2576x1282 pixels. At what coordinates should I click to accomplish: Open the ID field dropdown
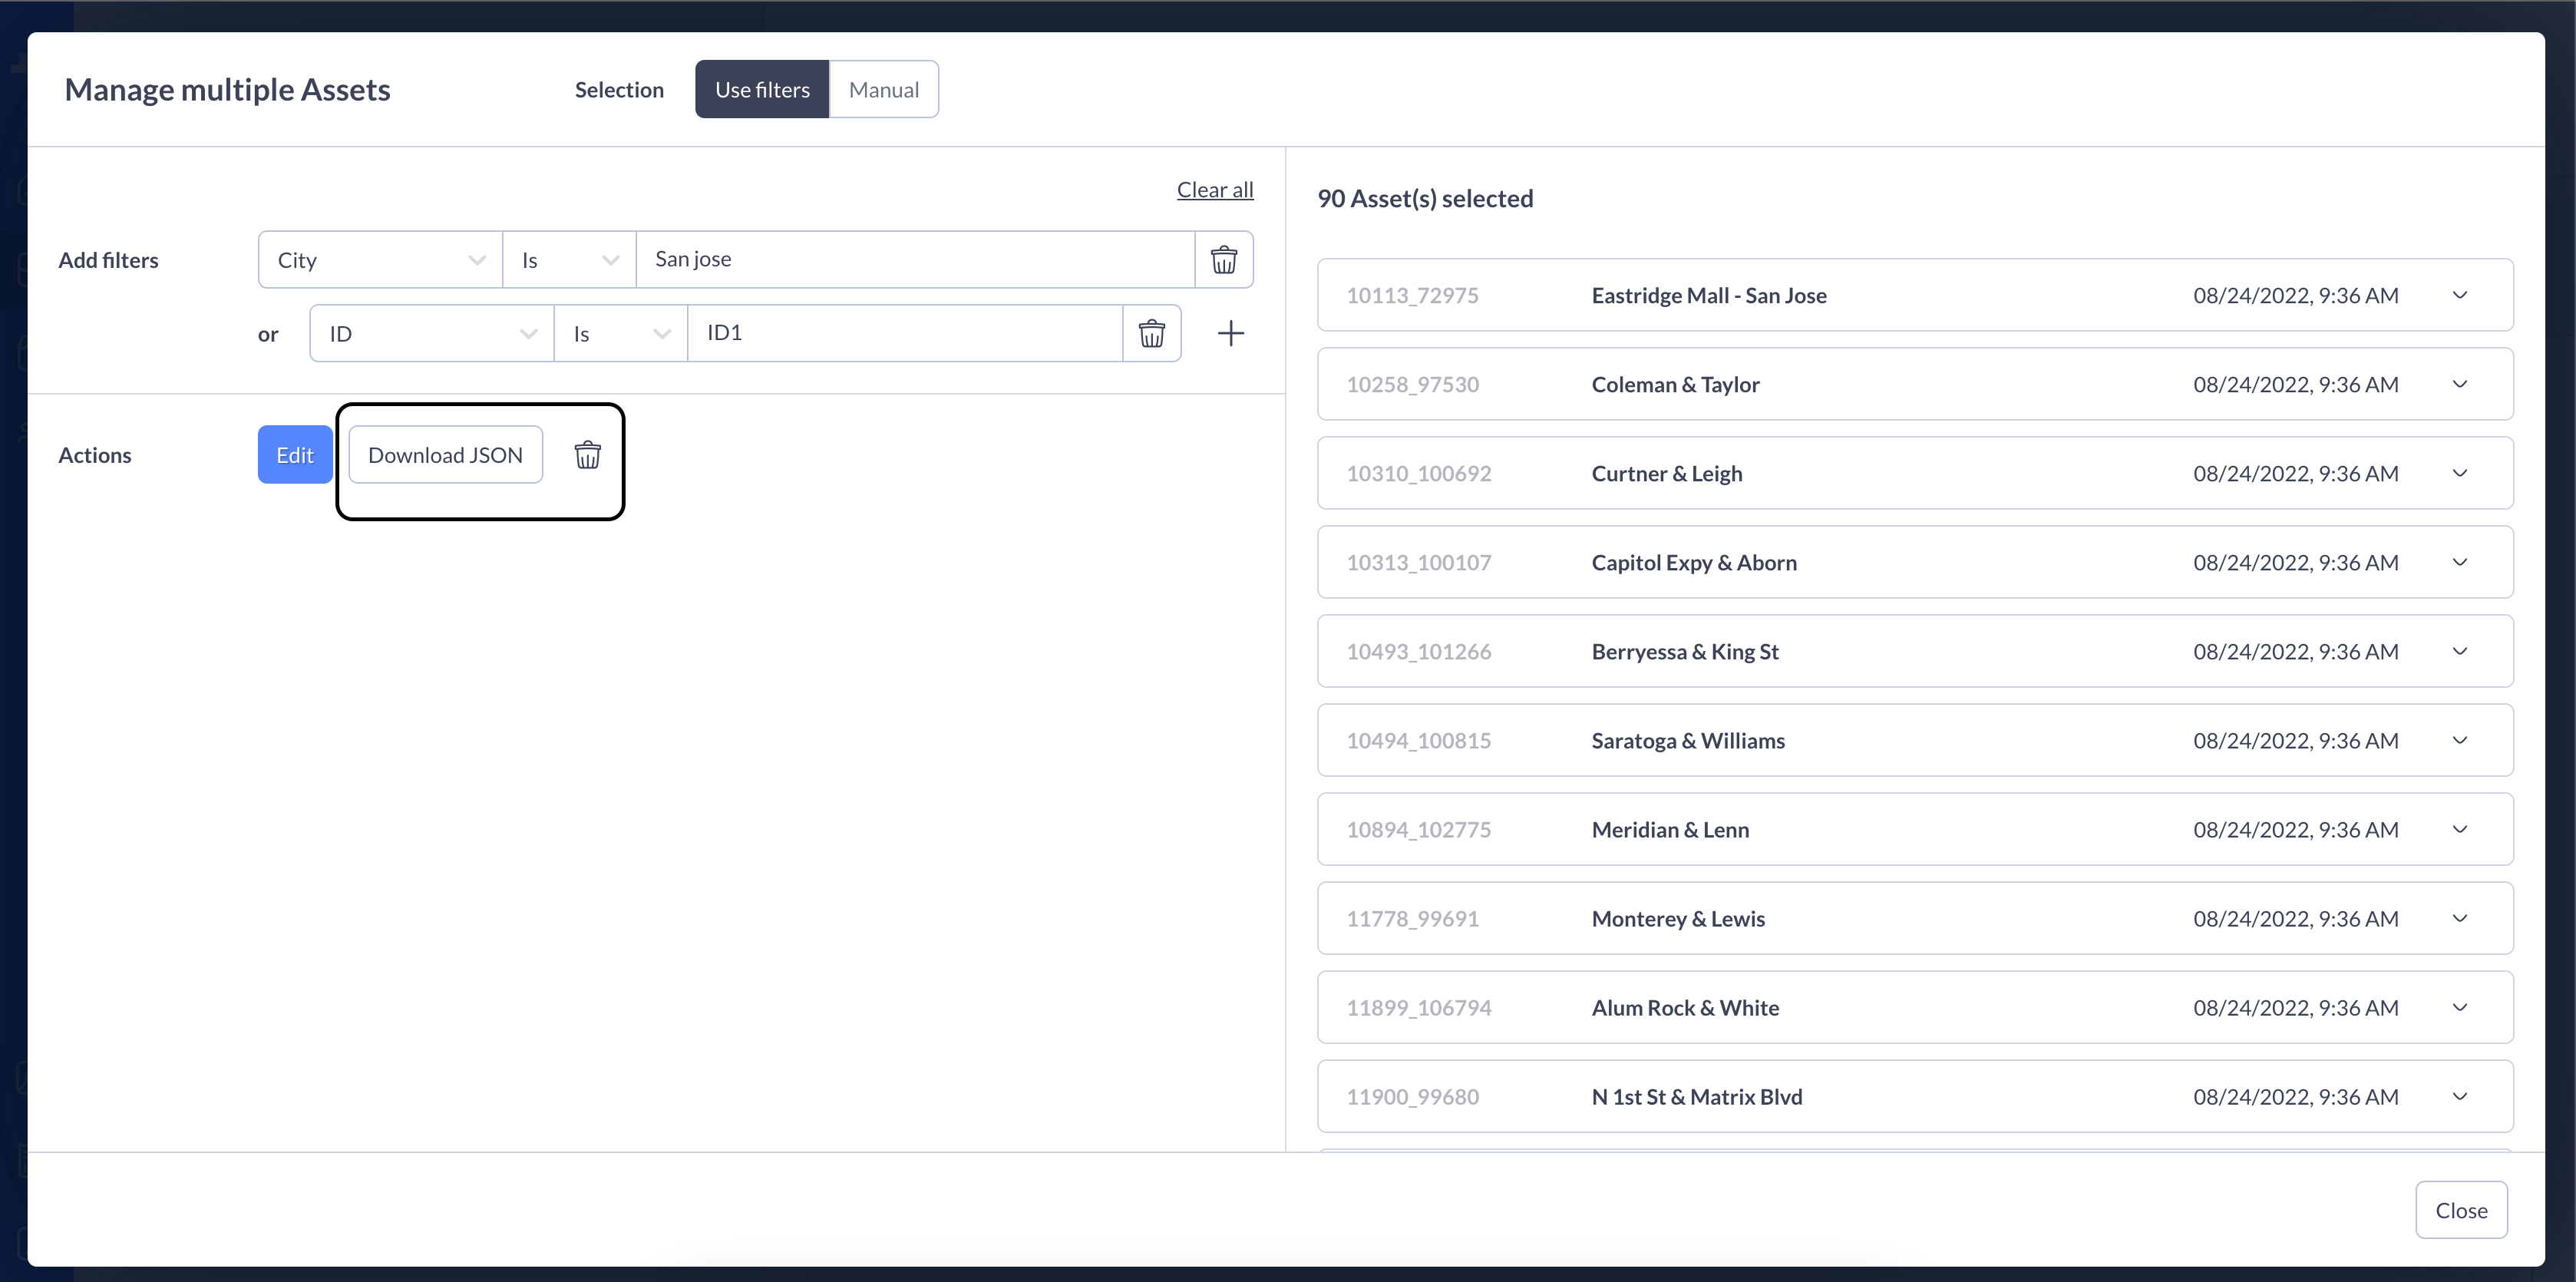pos(432,334)
